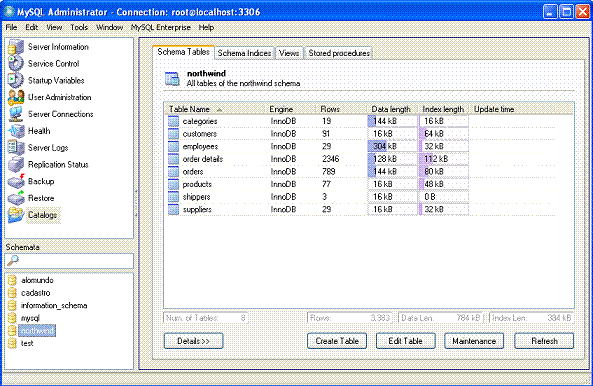This screenshot has height=386, width=593.
Task: Click the Rows 3,383 summary field
Action: click(x=350, y=318)
